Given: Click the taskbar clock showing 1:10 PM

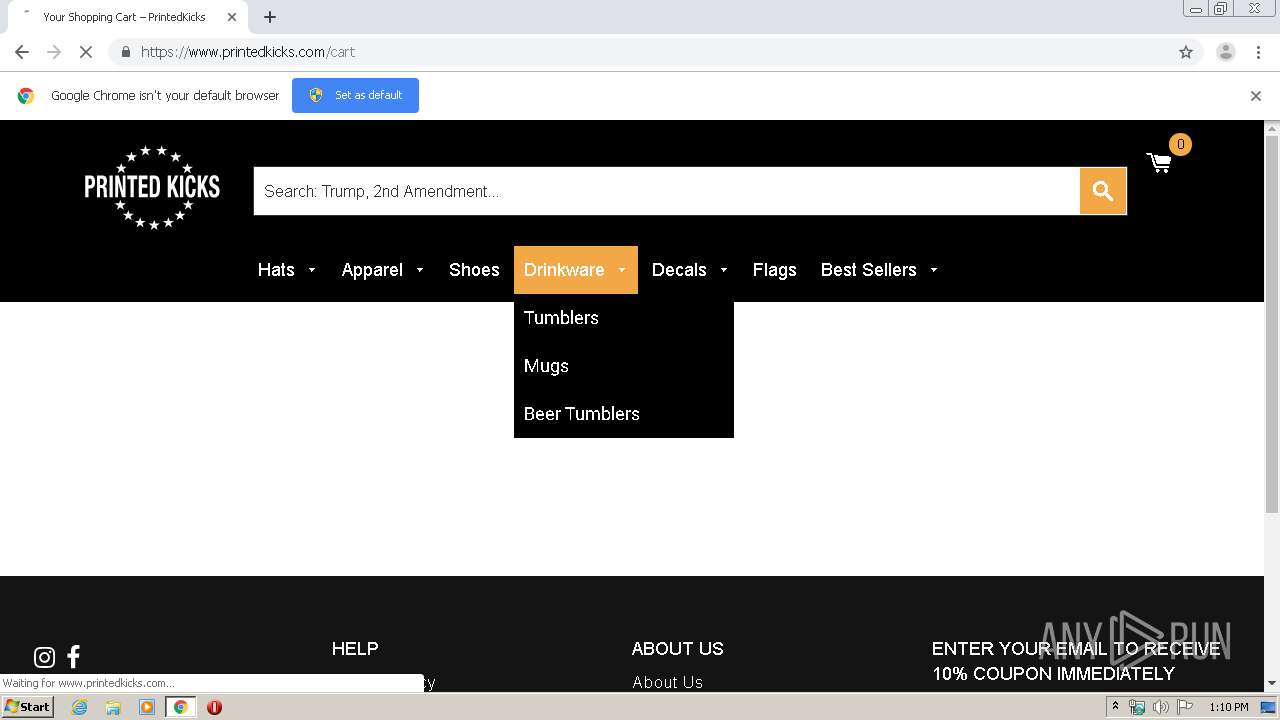Looking at the screenshot, I should click(x=1228, y=707).
